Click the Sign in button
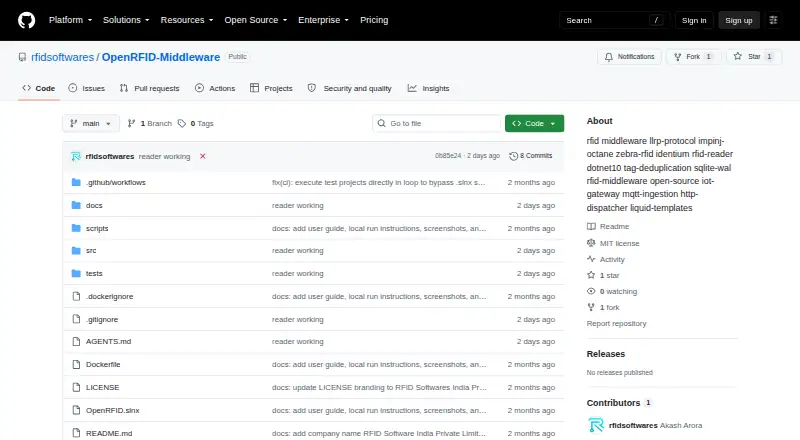The width and height of the screenshot is (800, 440). pos(694,20)
